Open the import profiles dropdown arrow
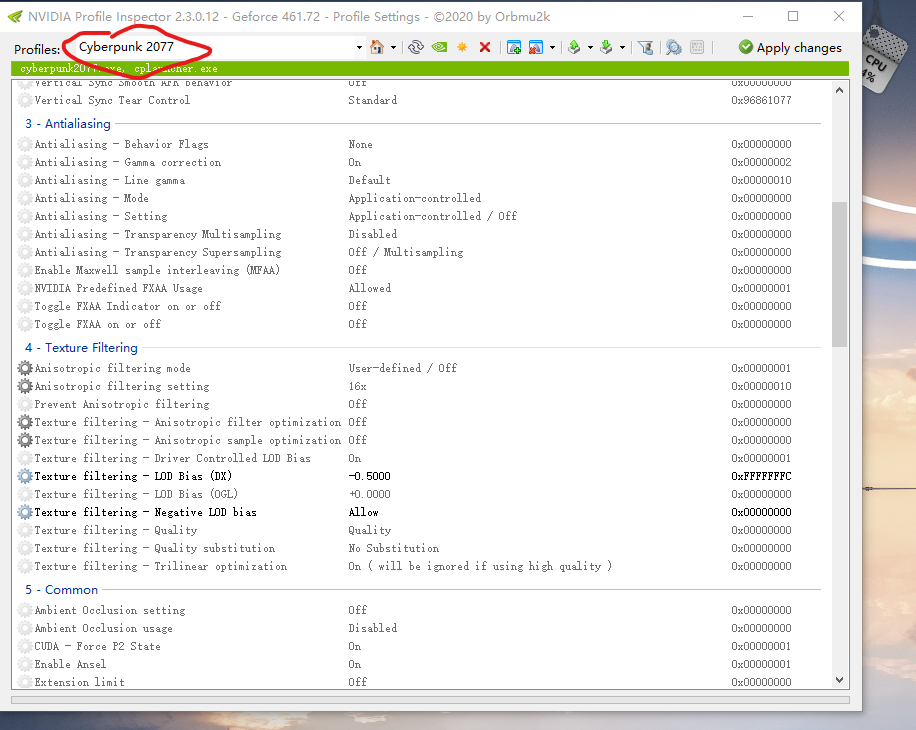Viewport: 916px width, 730px height. click(x=622, y=47)
